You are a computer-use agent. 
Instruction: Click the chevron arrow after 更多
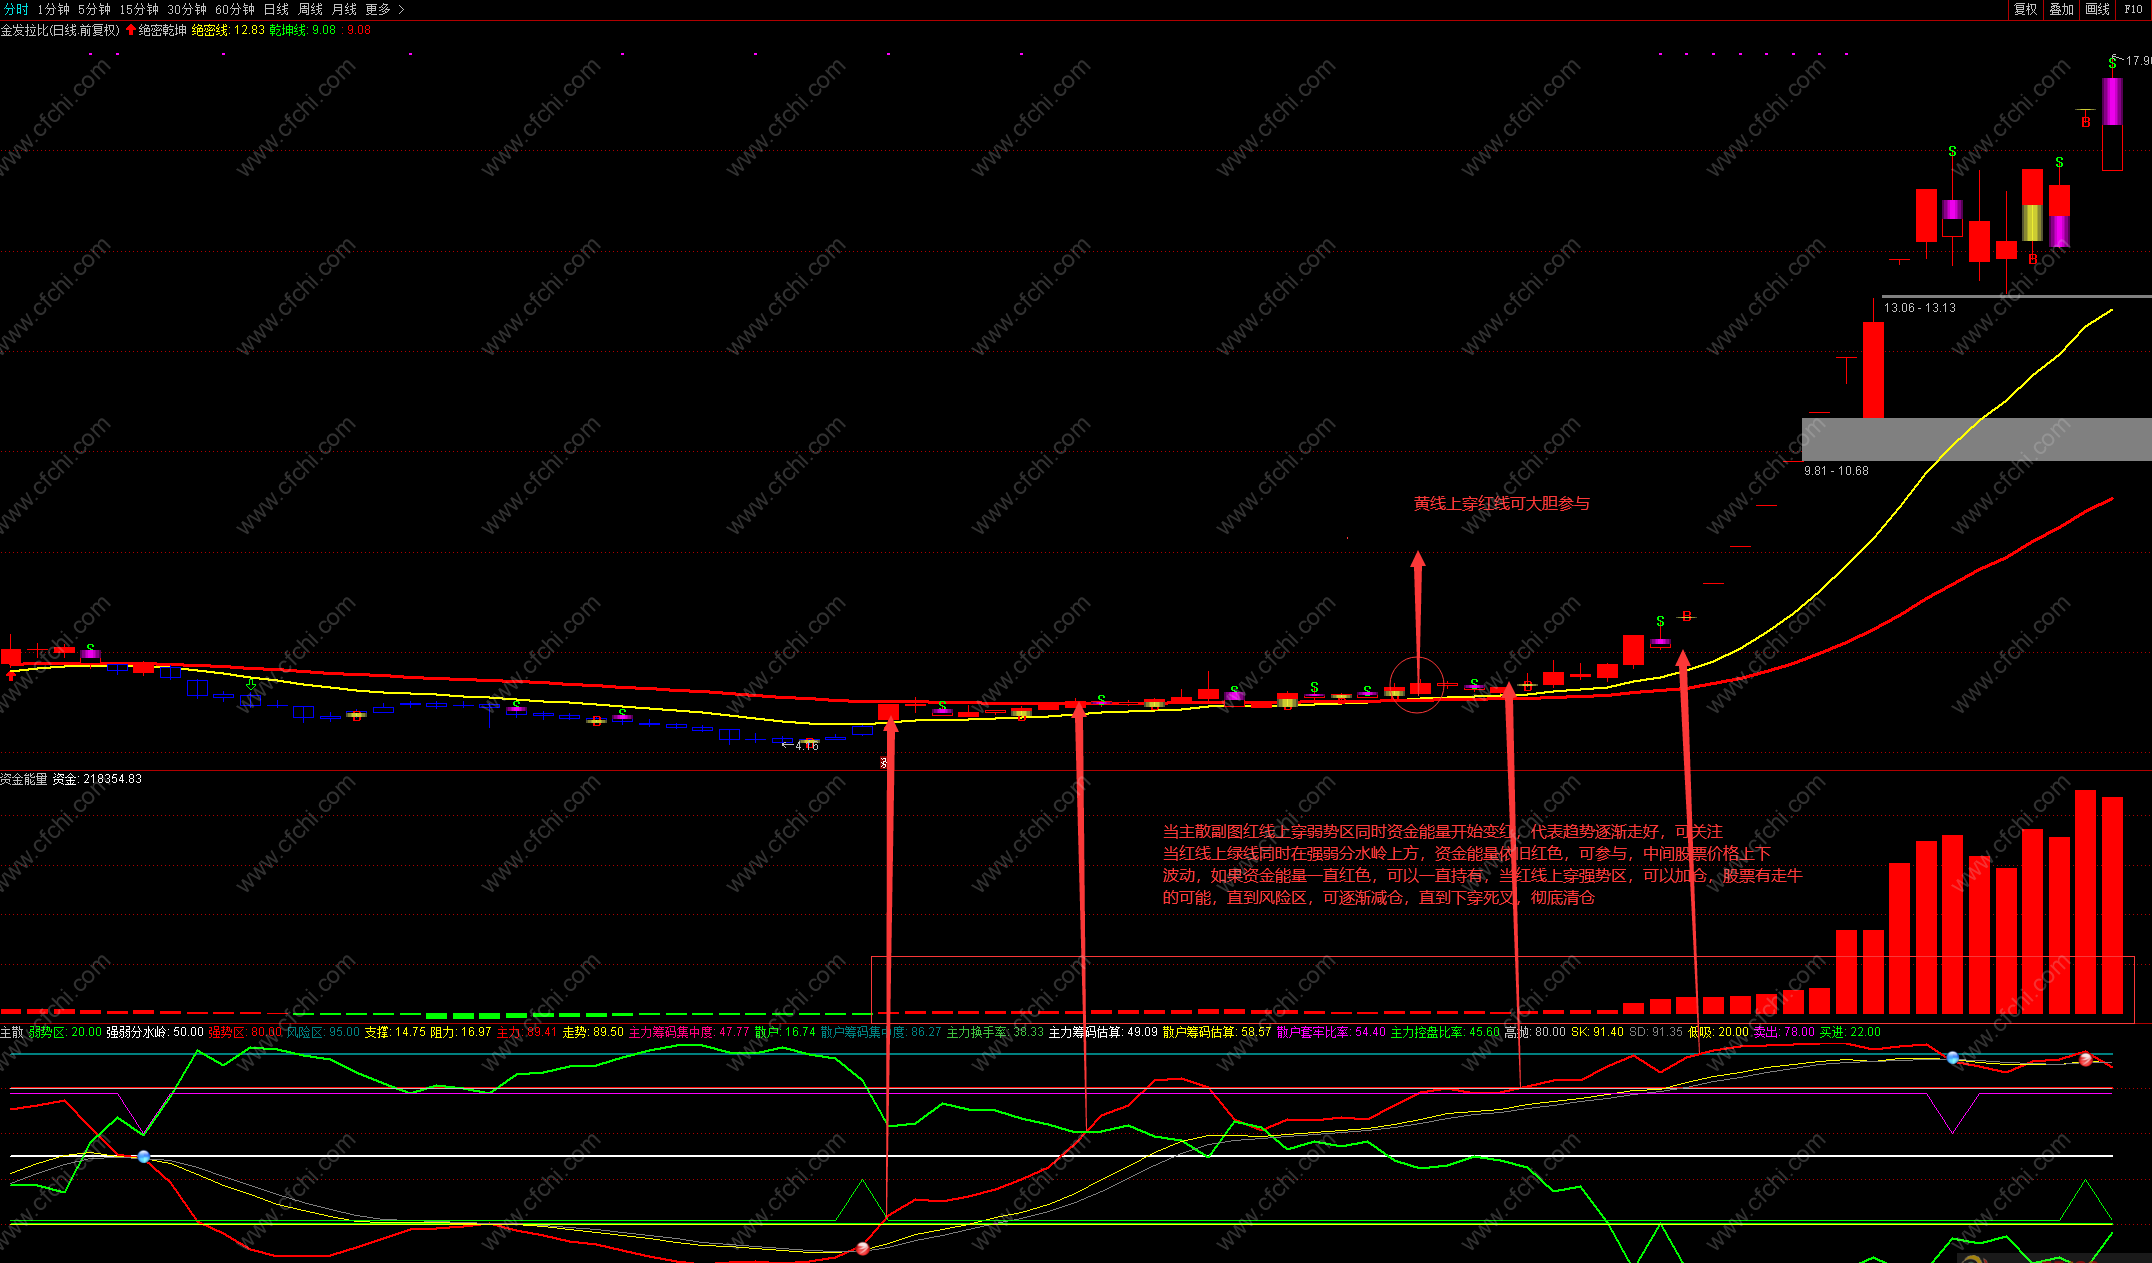pyautogui.click(x=402, y=9)
